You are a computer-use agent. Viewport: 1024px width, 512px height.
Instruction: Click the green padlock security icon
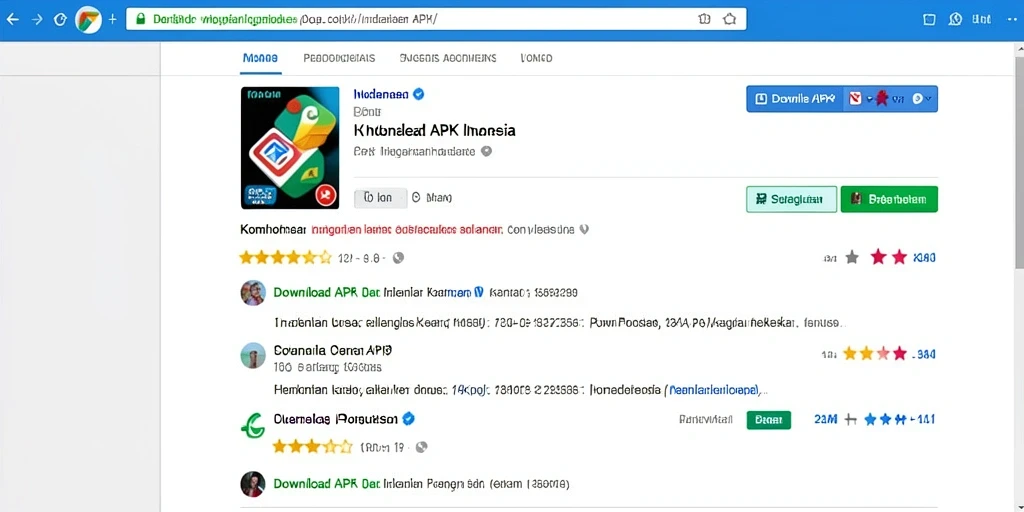(139, 20)
